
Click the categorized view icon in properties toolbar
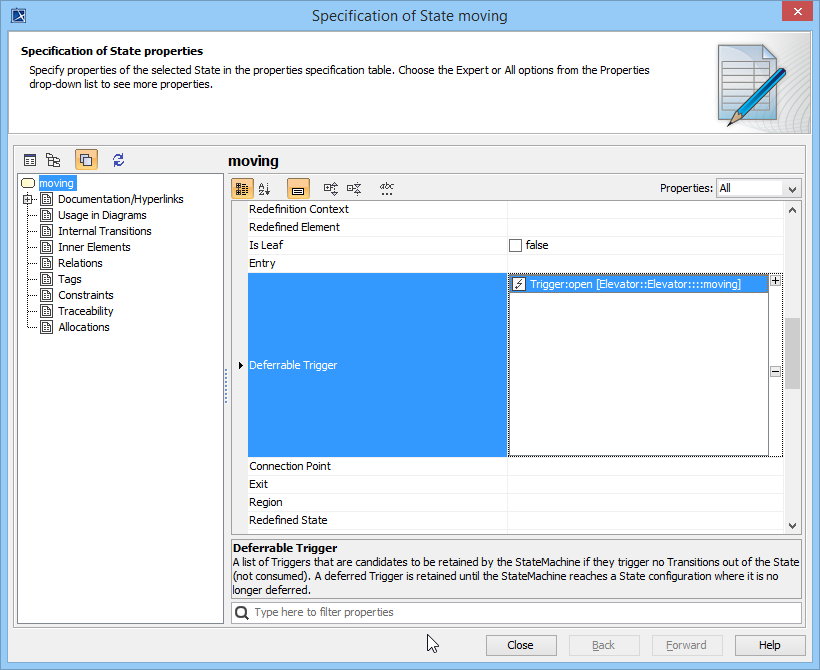coord(242,188)
